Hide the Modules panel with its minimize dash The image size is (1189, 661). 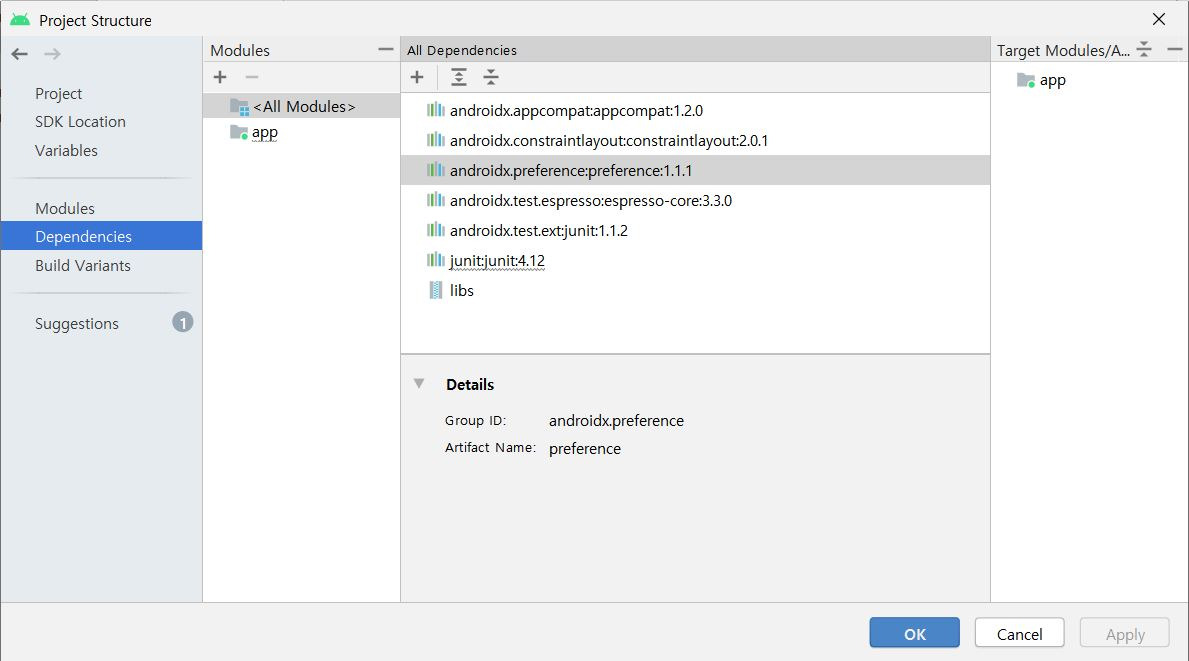tap(385, 47)
